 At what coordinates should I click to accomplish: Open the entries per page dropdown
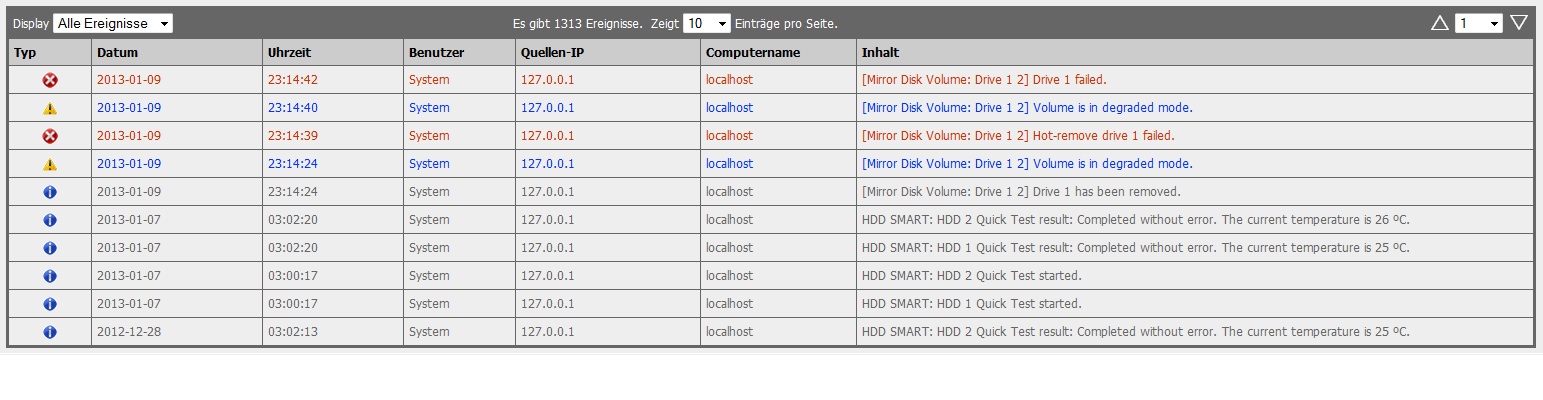[x=706, y=23]
